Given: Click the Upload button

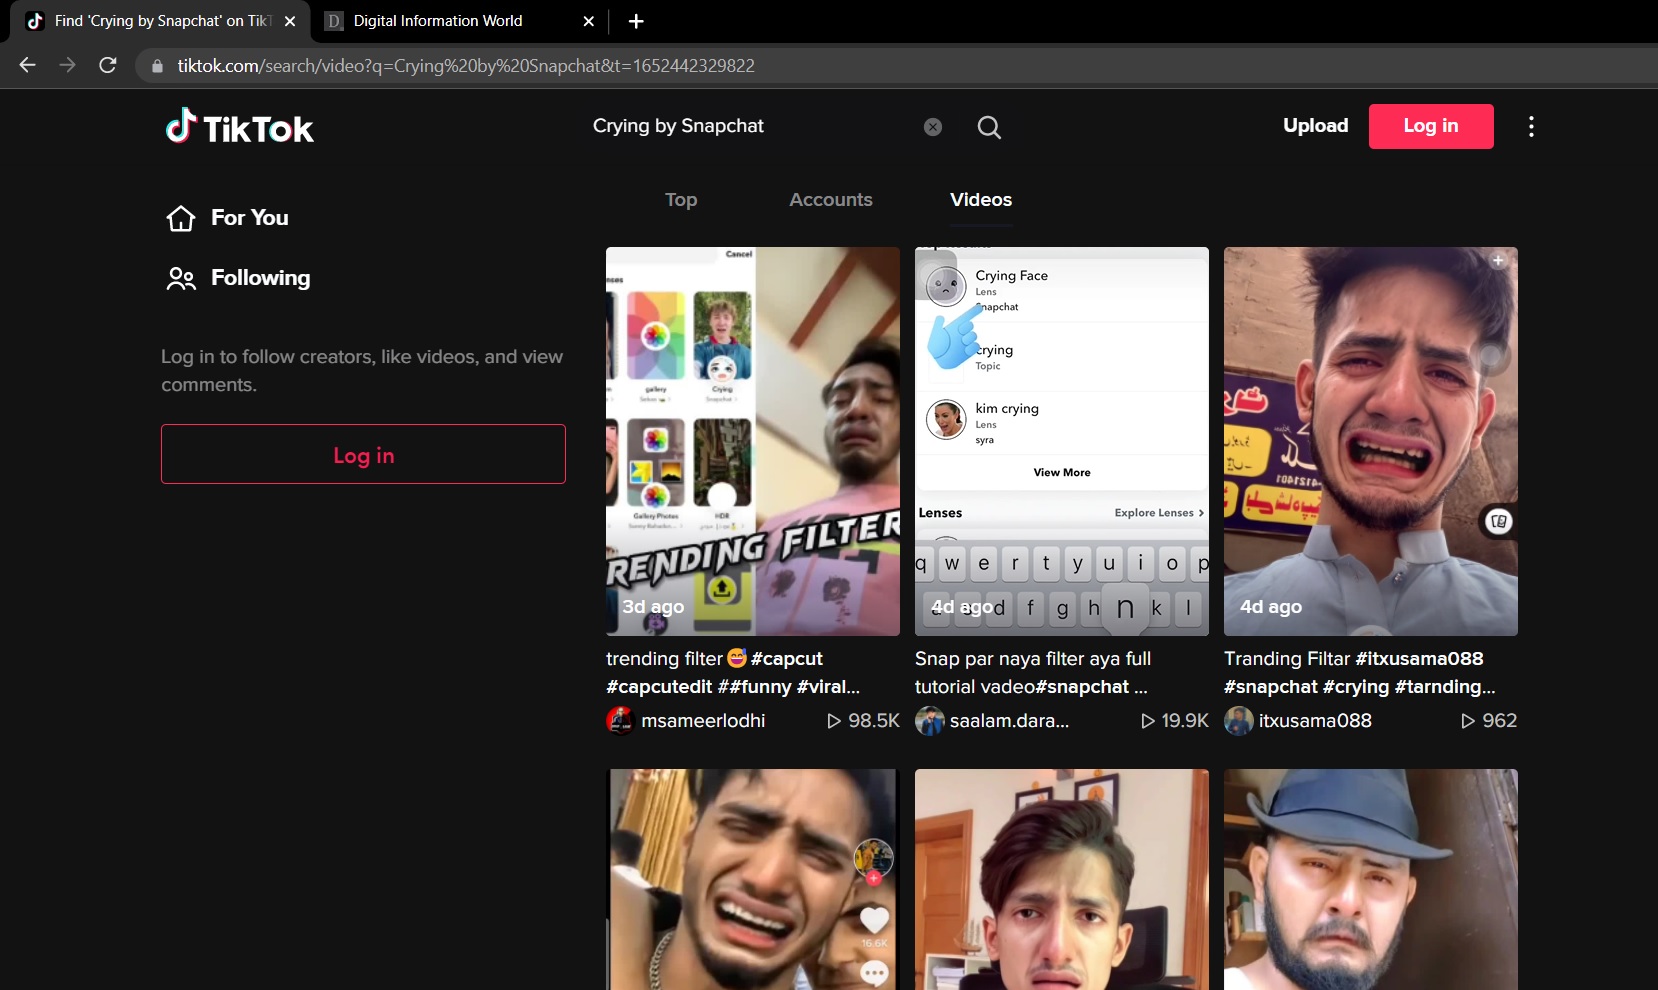Looking at the screenshot, I should coord(1316,126).
